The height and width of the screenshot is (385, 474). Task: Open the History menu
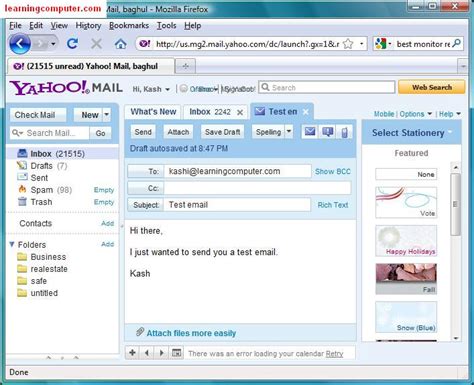tap(88, 26)
